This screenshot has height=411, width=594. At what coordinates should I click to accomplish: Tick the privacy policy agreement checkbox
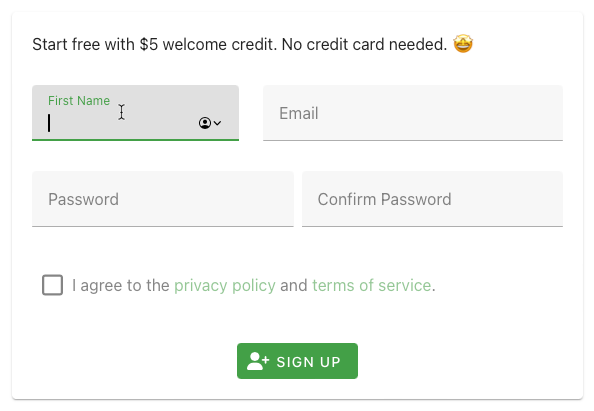[x=53, y=285]
